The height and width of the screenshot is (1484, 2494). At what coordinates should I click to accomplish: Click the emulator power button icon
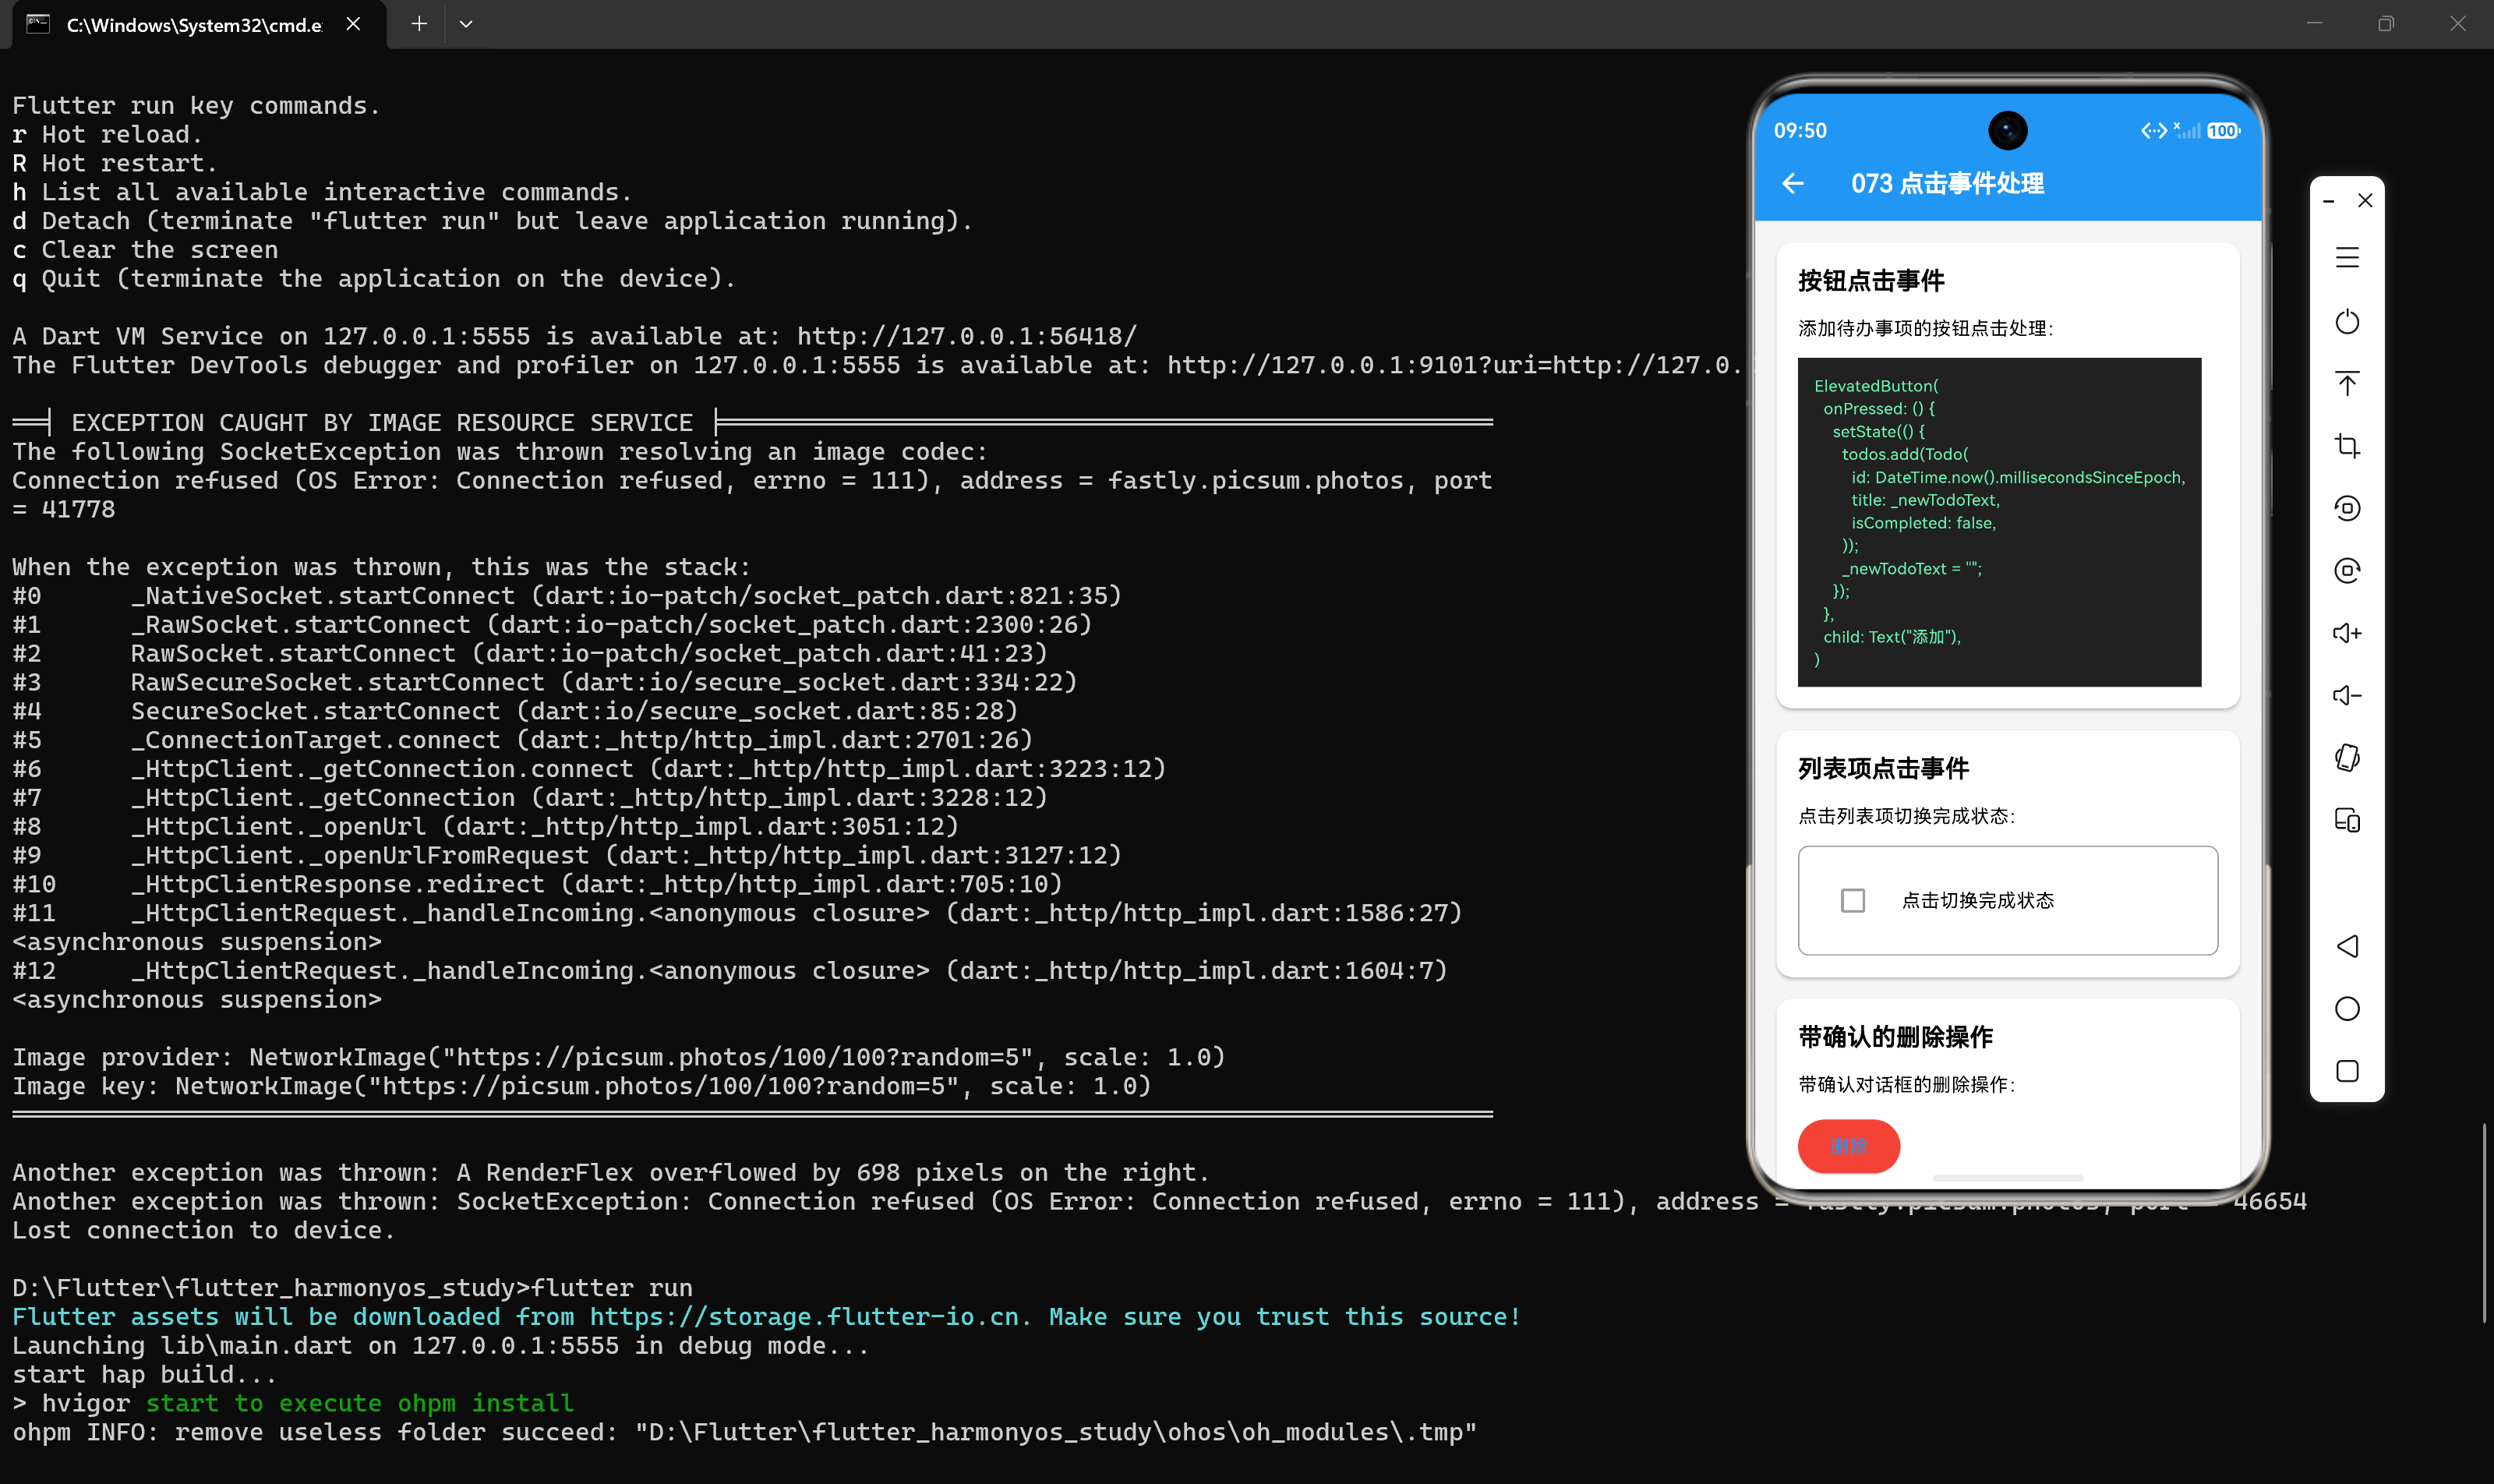pos(2347,322)
